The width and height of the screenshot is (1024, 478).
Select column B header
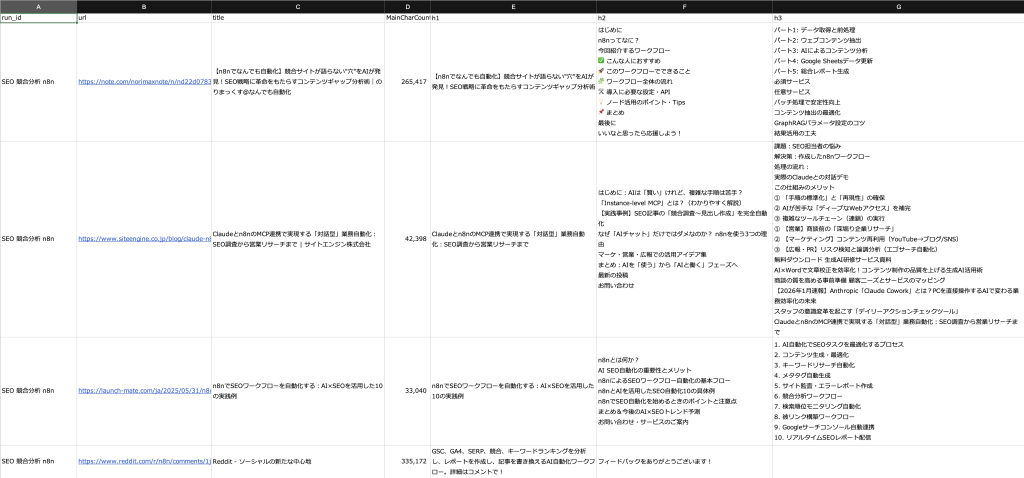coord(144,7)
